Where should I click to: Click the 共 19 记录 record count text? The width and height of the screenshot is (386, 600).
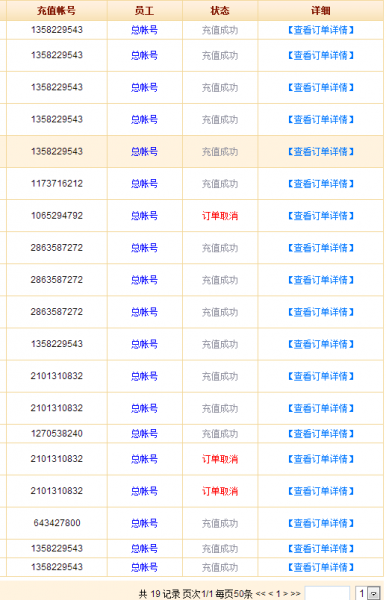159,594
